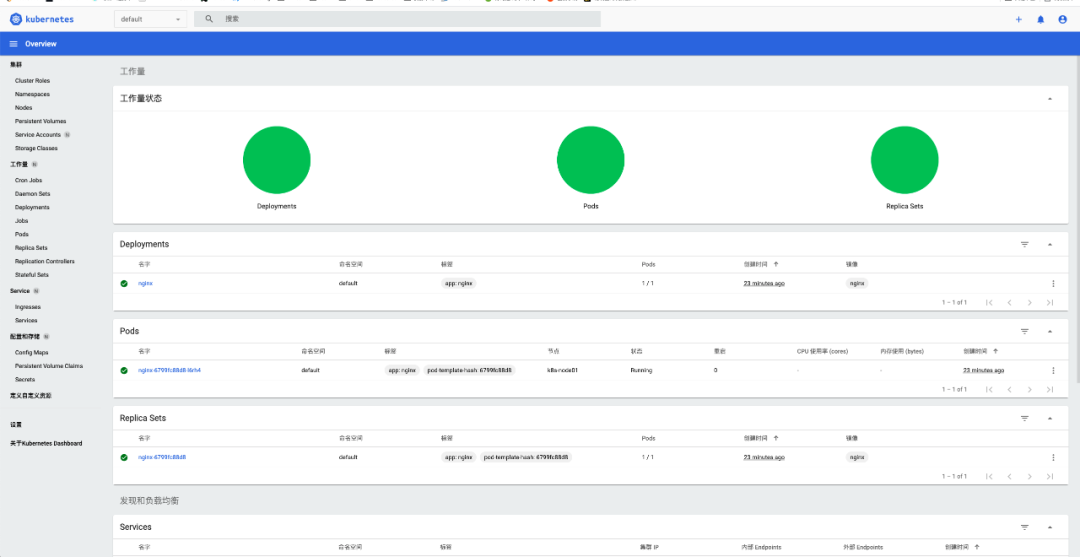The image size is (1080, 557).
Task: Open the nginx-6799fc88d8 replica set link
Action: tap(162, 457)
